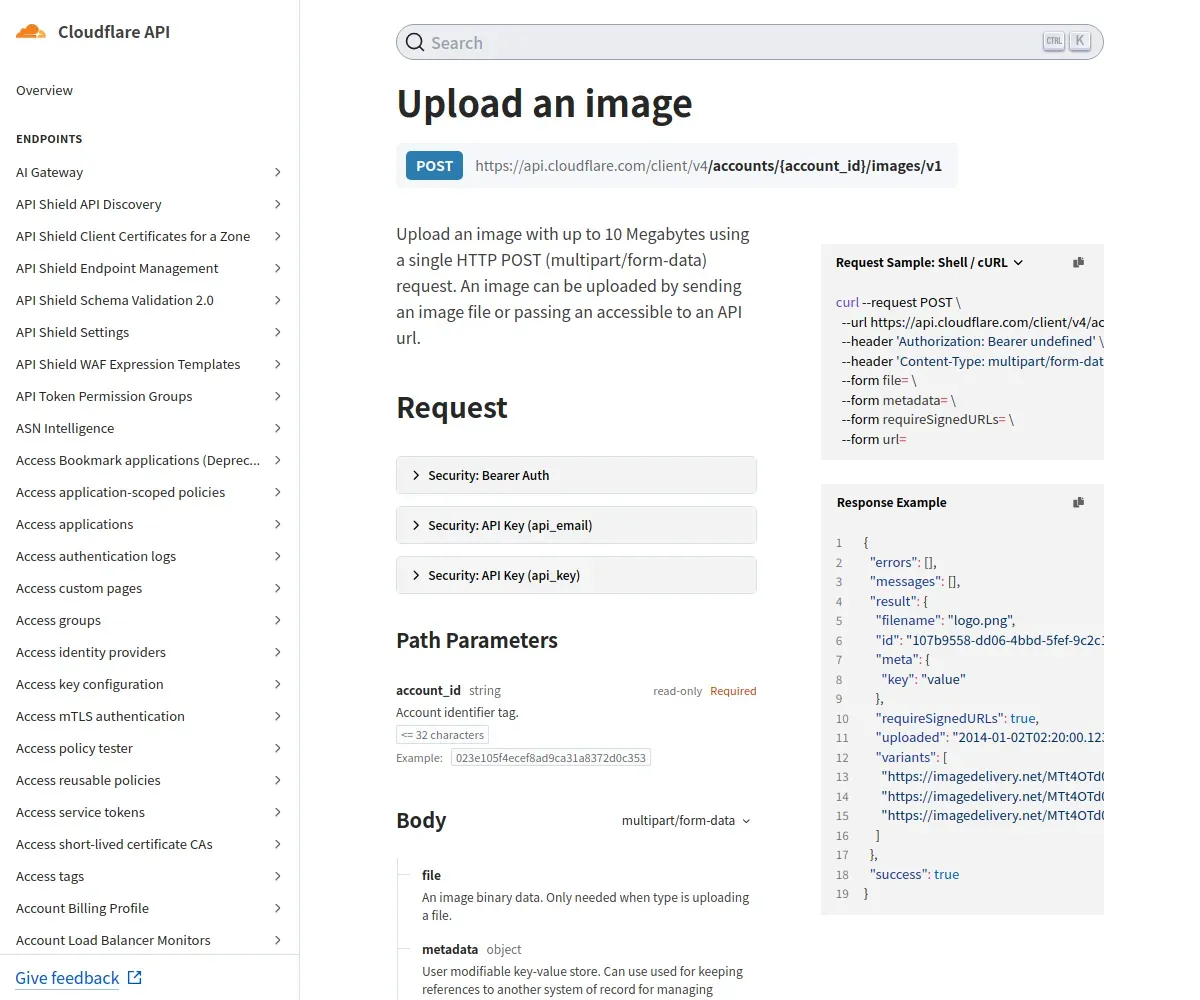
Task: Click the Required label for account_id
Action: point(733,691)
